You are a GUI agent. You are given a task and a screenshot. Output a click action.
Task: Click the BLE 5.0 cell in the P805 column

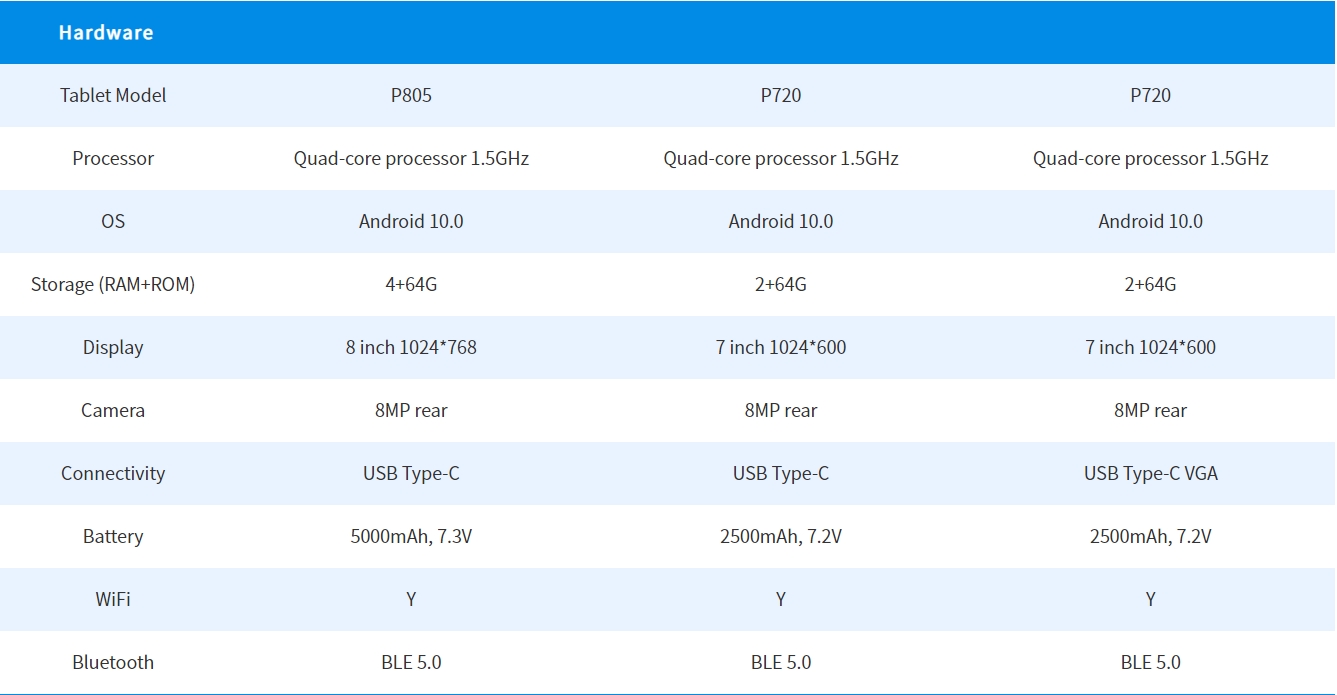pos(411,662)
